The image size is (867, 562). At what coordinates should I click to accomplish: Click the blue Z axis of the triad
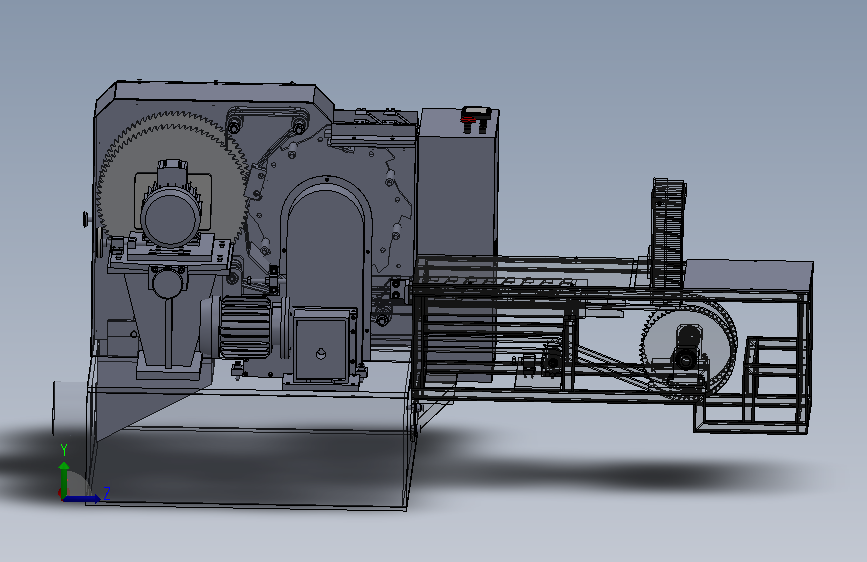[x=82, y=498]
